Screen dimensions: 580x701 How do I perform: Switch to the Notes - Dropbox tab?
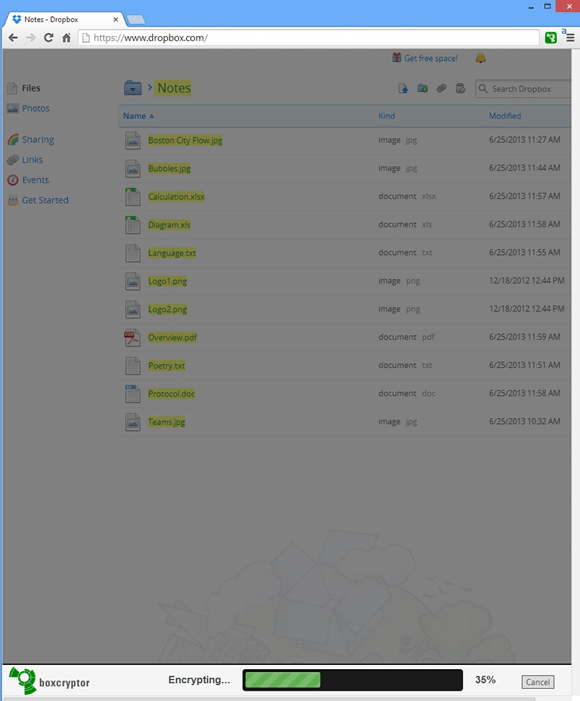(x=65, y=20)
